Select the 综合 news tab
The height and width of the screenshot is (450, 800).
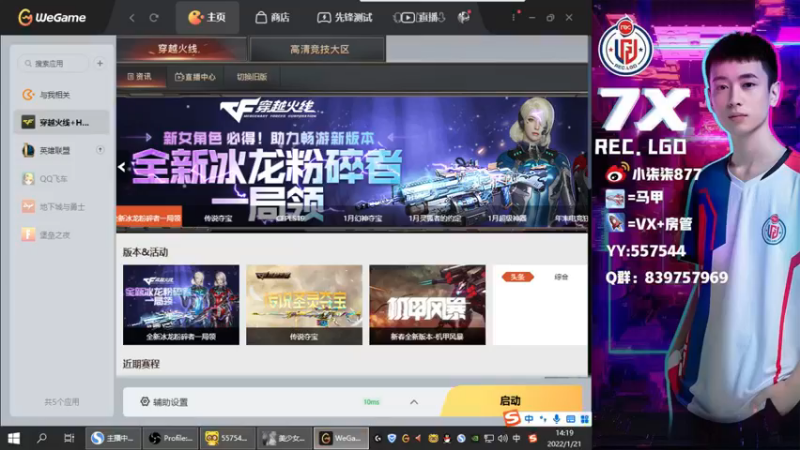(561, 277)
